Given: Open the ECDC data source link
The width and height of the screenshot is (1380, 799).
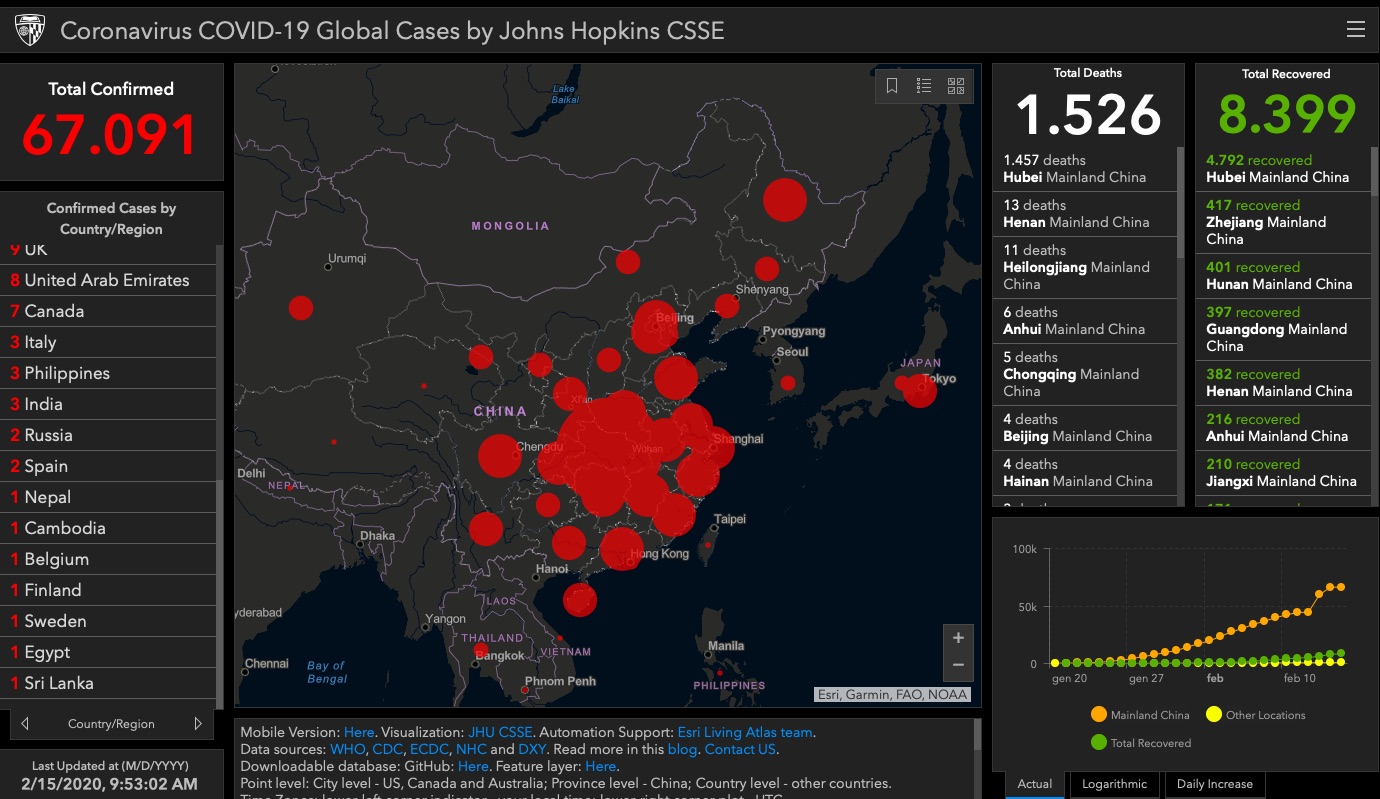Looking at the screenshot, I should tap(429, 749).
